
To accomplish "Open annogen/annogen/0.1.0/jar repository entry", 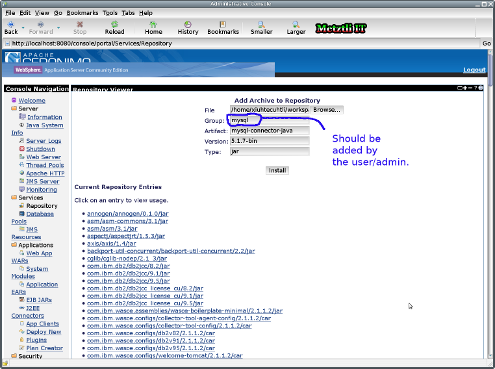I will click(x=128, y=213).
